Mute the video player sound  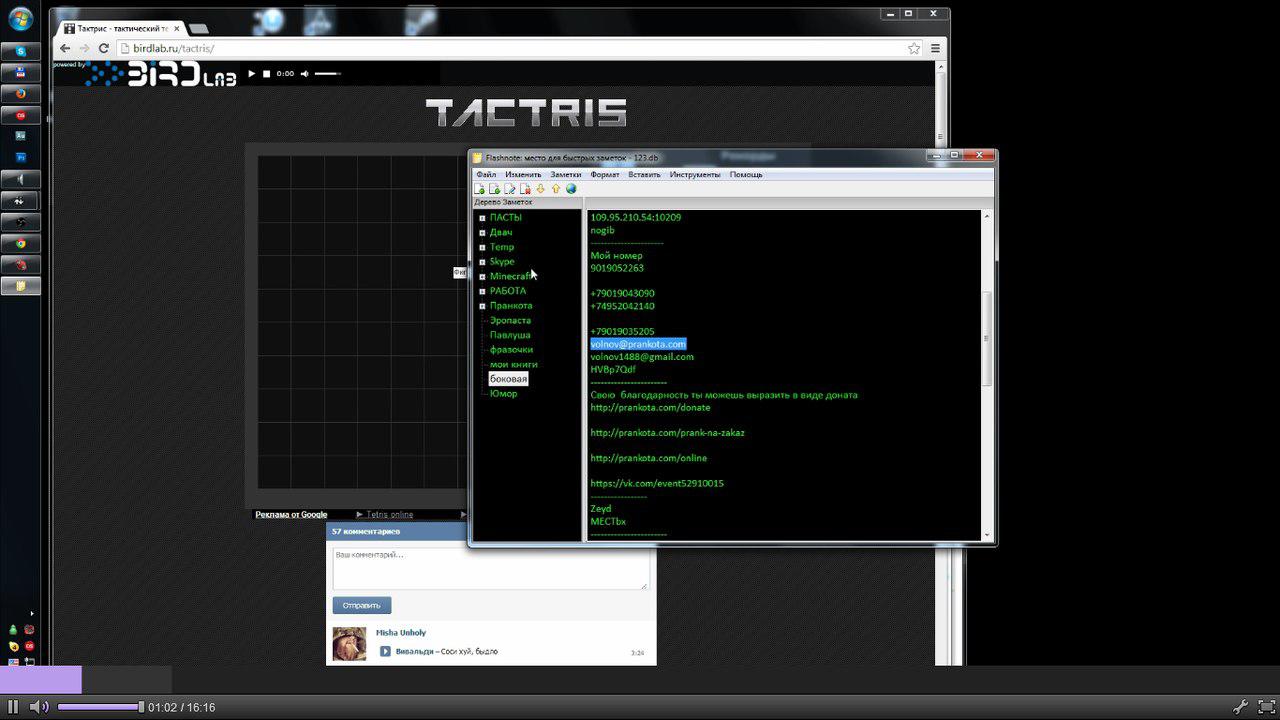pyautogui.click(x=38, y=707)
